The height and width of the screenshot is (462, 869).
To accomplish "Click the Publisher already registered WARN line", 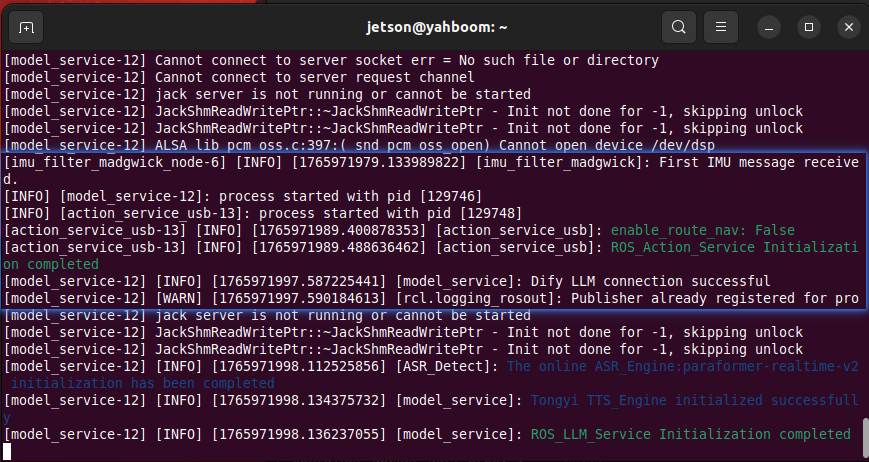I will (431, 299).
